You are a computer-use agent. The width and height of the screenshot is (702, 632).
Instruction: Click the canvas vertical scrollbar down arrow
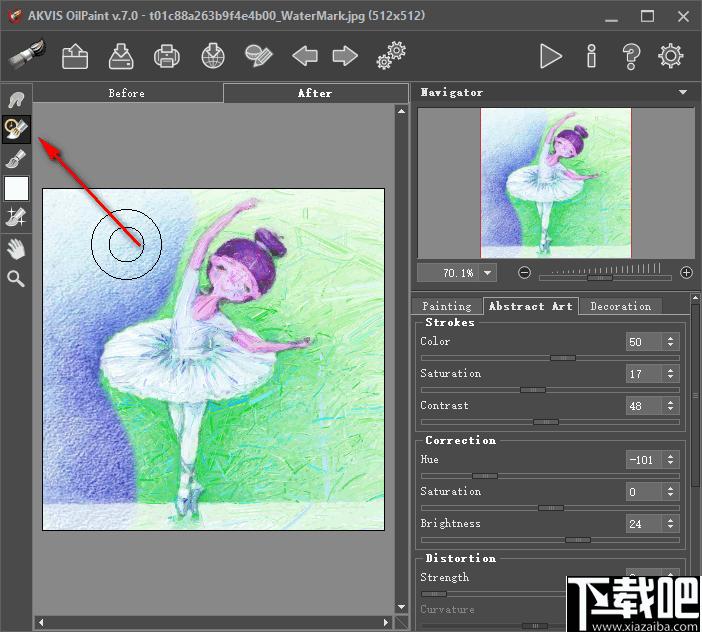tap(402, 607)
